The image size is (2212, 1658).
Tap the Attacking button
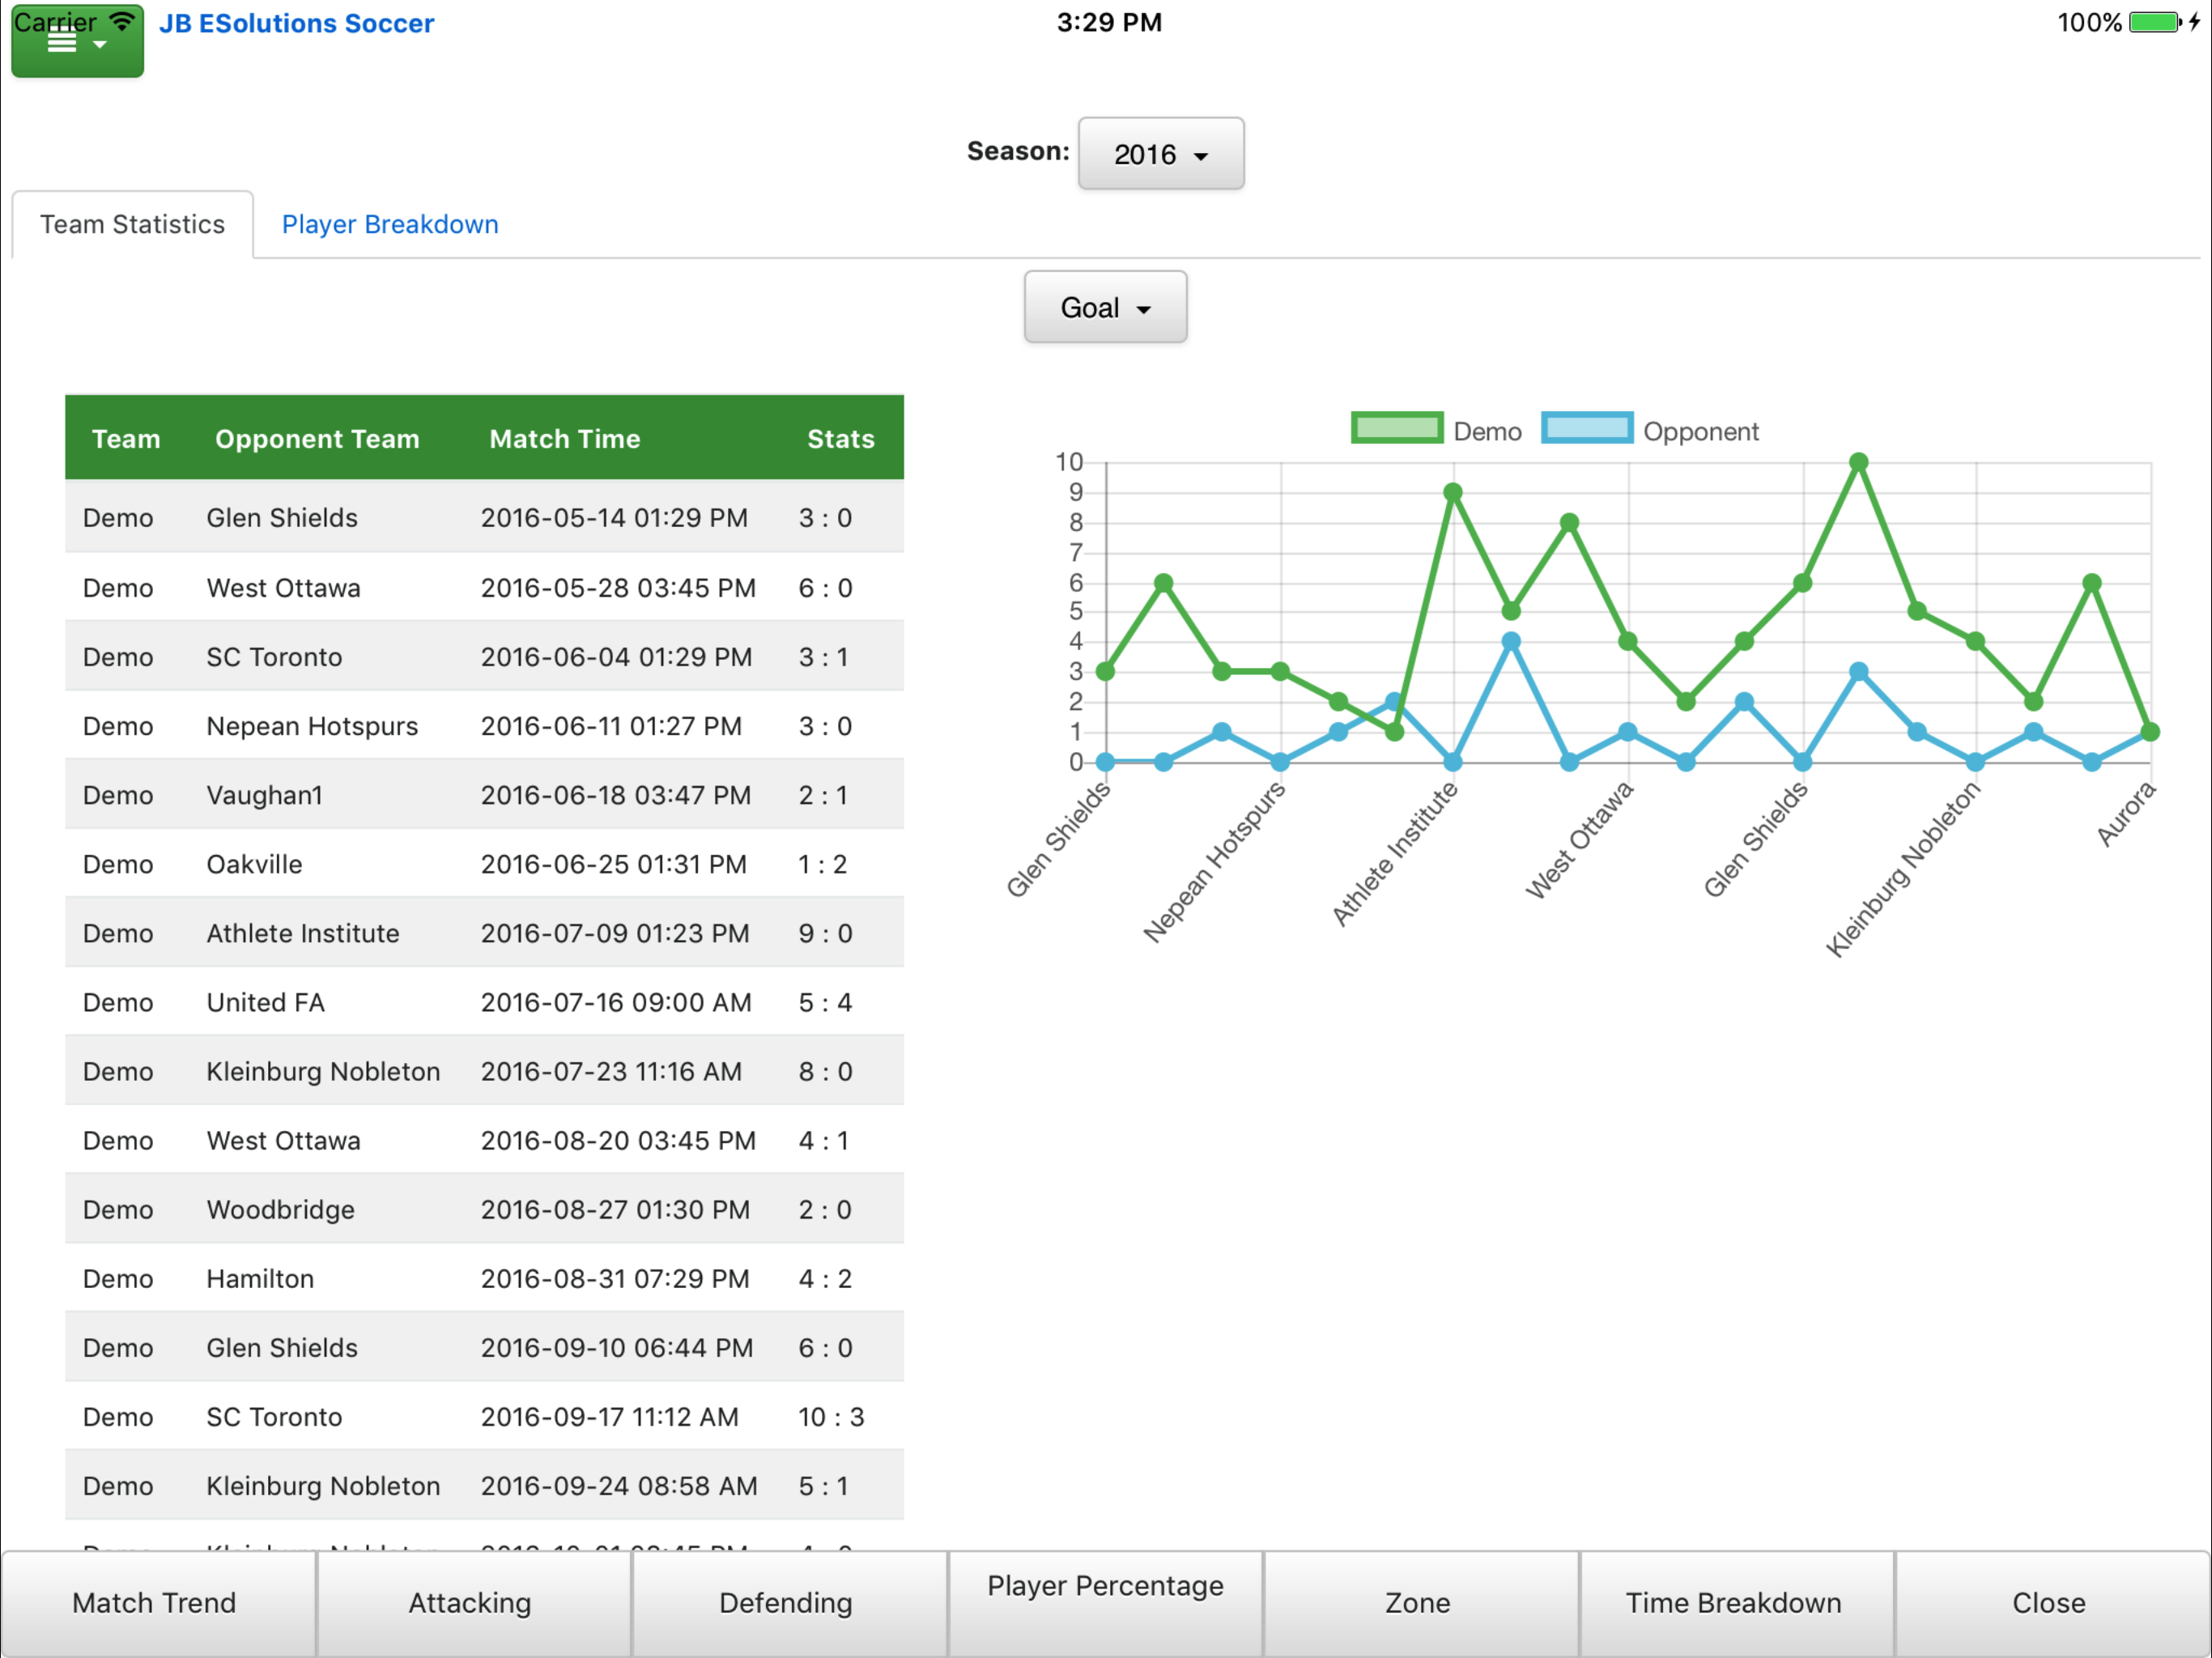click(470, 1603)
